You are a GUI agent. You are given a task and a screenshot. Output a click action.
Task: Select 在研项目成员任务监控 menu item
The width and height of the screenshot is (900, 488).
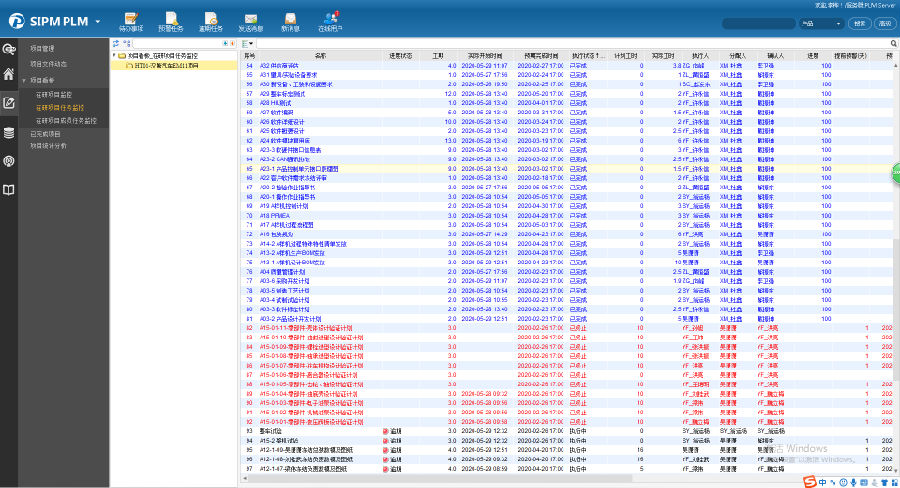[66, 120]
